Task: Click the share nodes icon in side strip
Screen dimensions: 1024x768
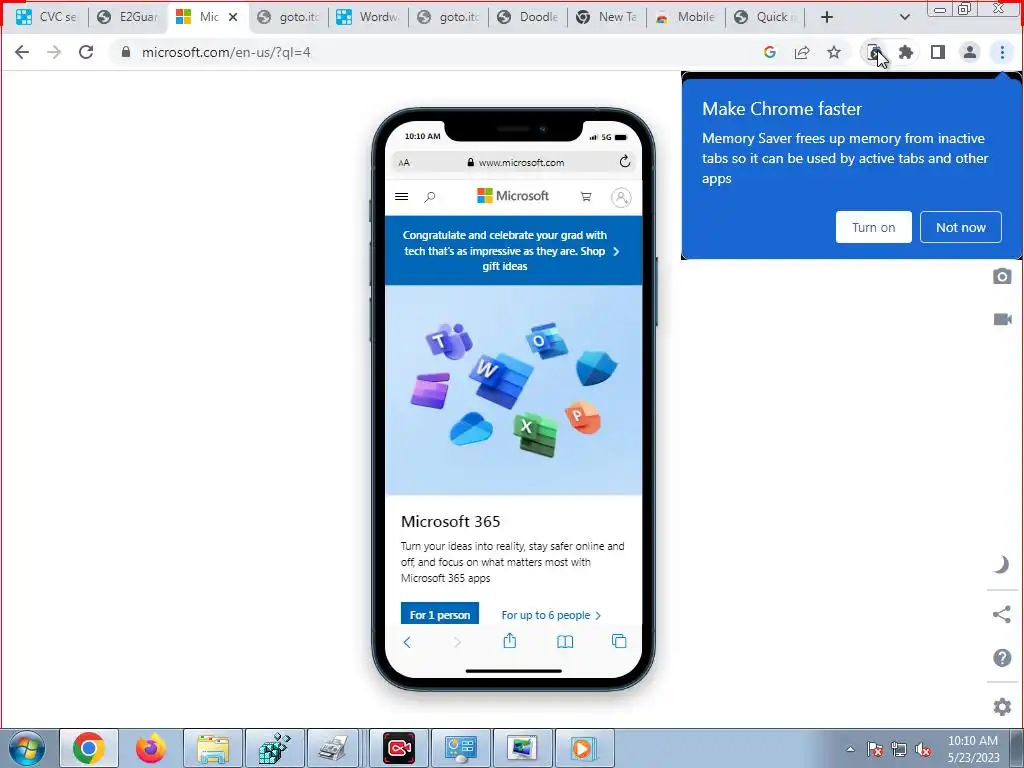Action: [1002, 614]
